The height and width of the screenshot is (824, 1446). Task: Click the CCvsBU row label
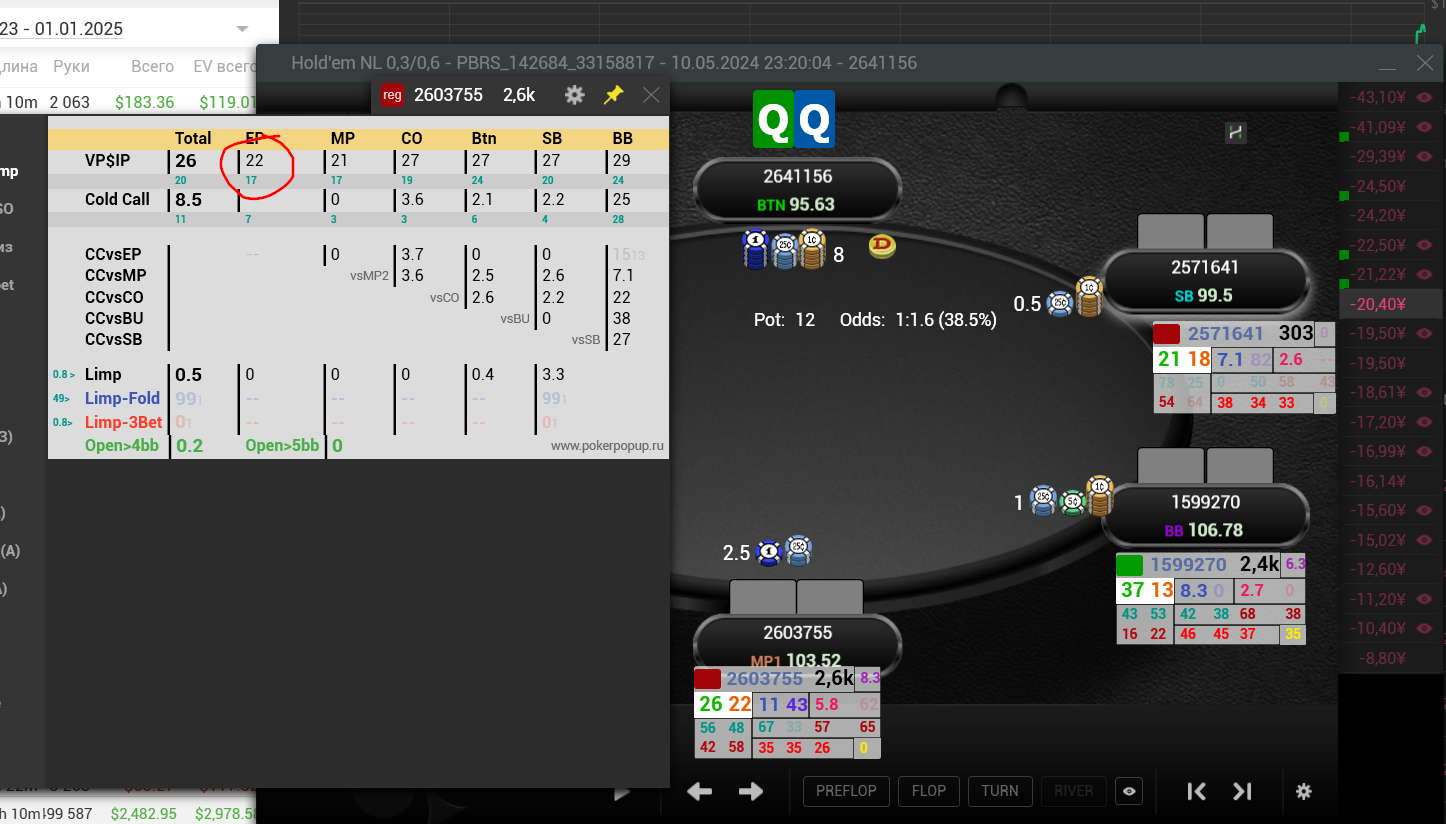pos(114,319)
